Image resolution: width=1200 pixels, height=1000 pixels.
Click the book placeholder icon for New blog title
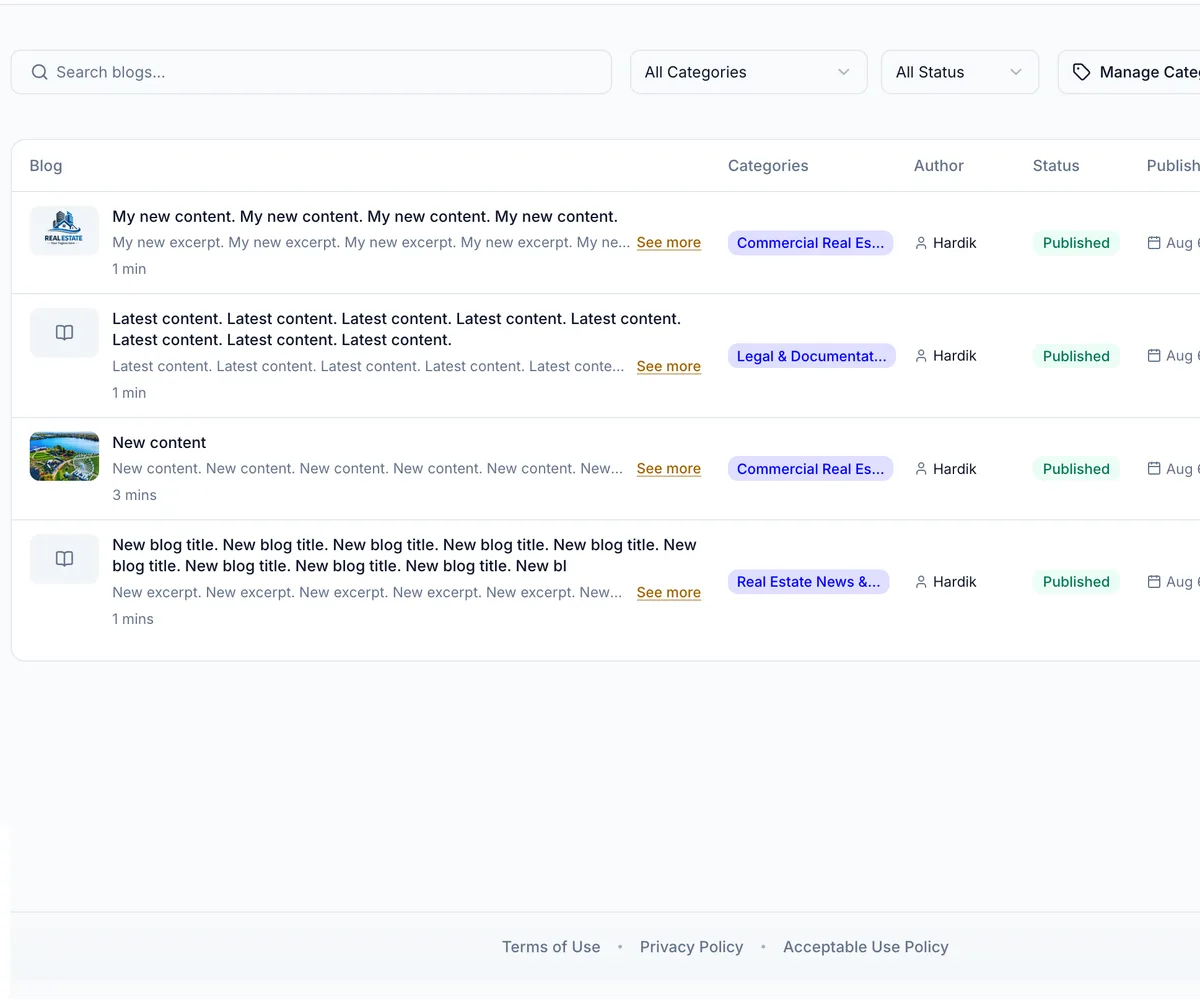pos(64,559)
